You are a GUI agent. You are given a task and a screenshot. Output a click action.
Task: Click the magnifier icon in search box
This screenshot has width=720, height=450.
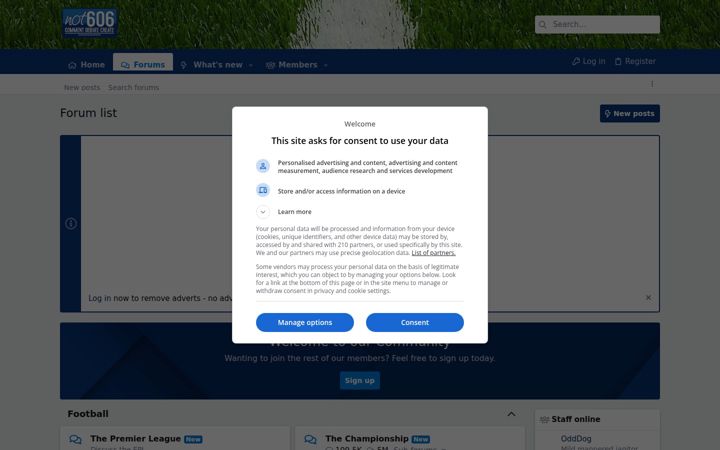click(543, 24)
